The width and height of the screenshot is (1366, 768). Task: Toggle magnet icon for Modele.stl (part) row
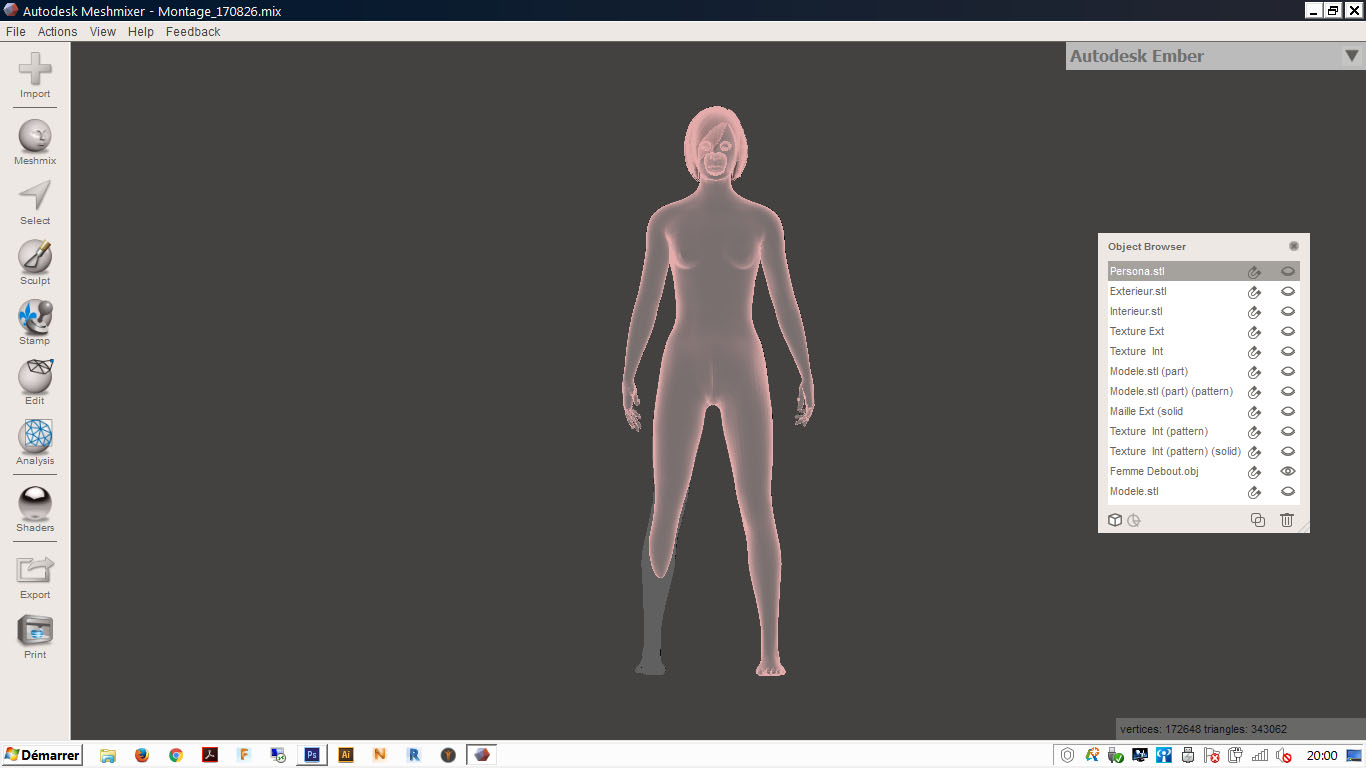(1254, 372)
